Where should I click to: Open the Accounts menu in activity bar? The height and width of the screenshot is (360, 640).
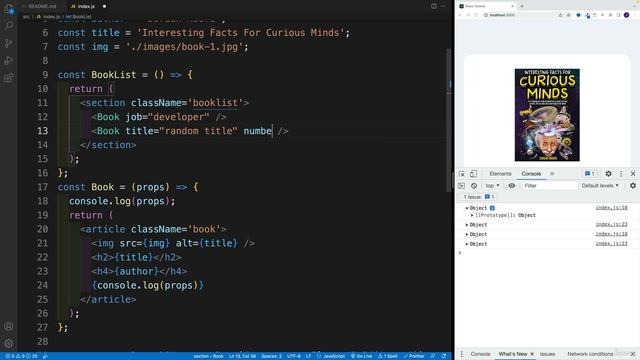point(9,326)
